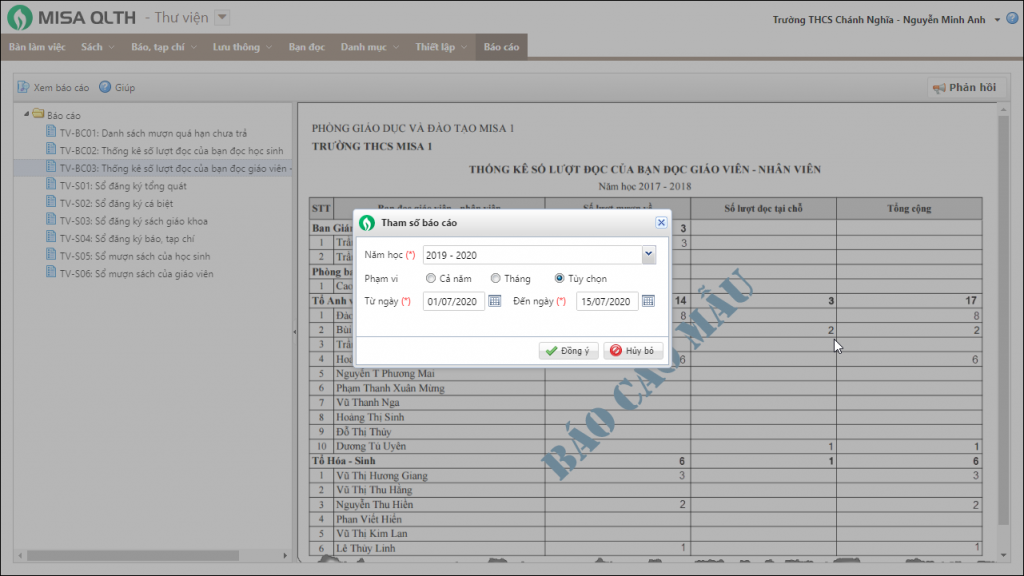Click the TV-S01 report document icon

51,185
